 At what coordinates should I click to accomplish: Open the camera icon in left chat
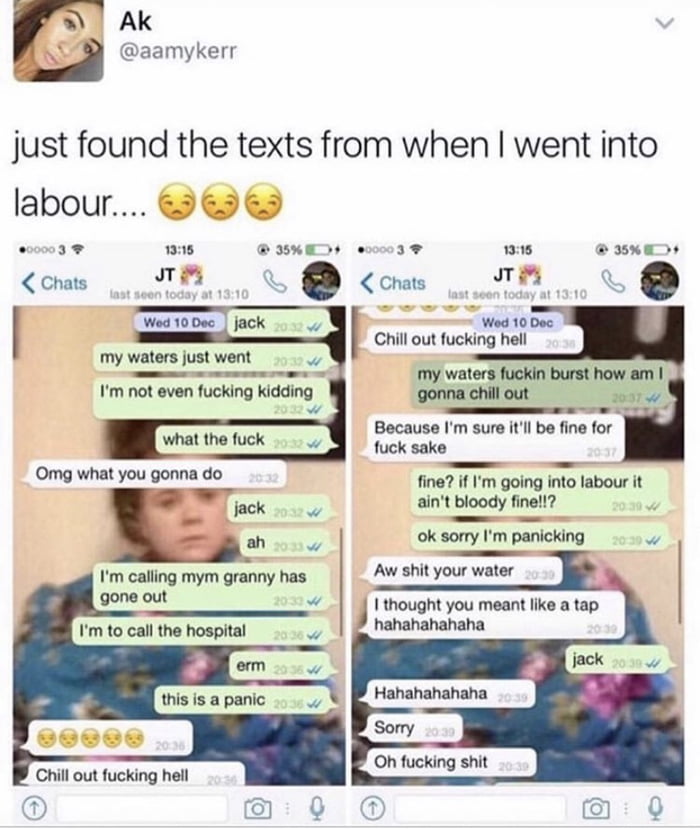coord(257,808)
